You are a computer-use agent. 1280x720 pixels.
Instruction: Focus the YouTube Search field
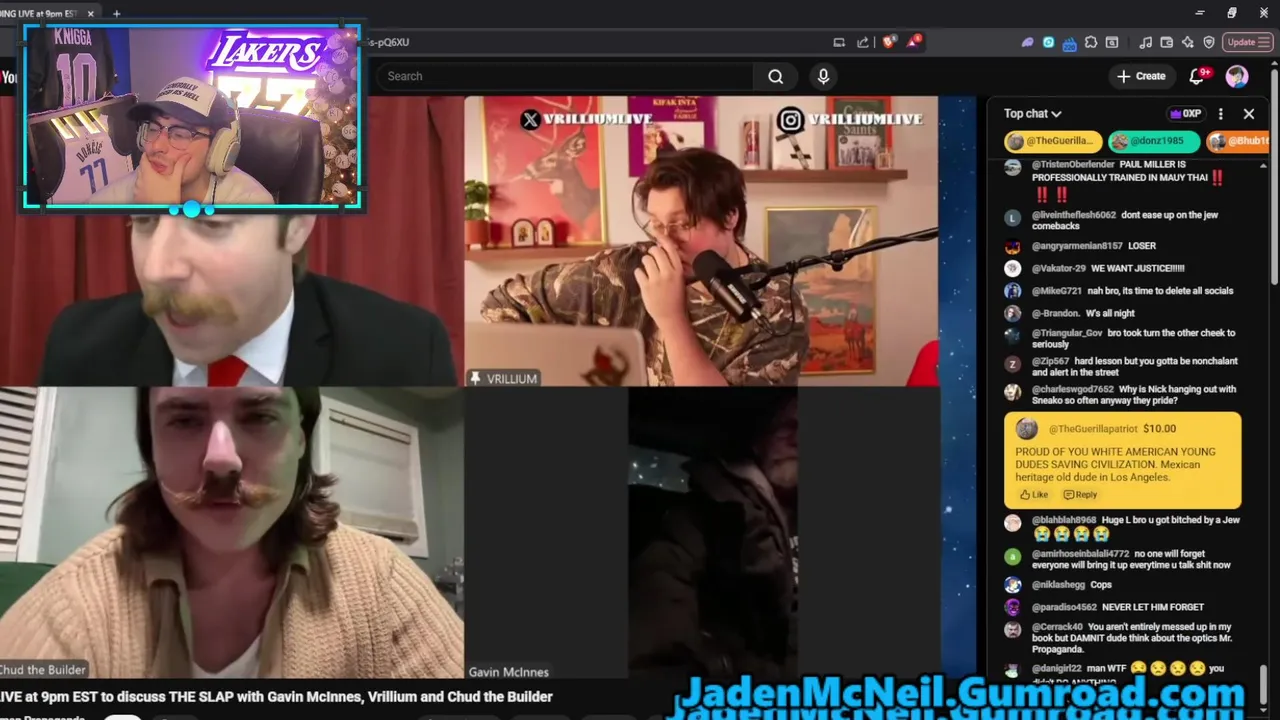[x=565, y=76]
